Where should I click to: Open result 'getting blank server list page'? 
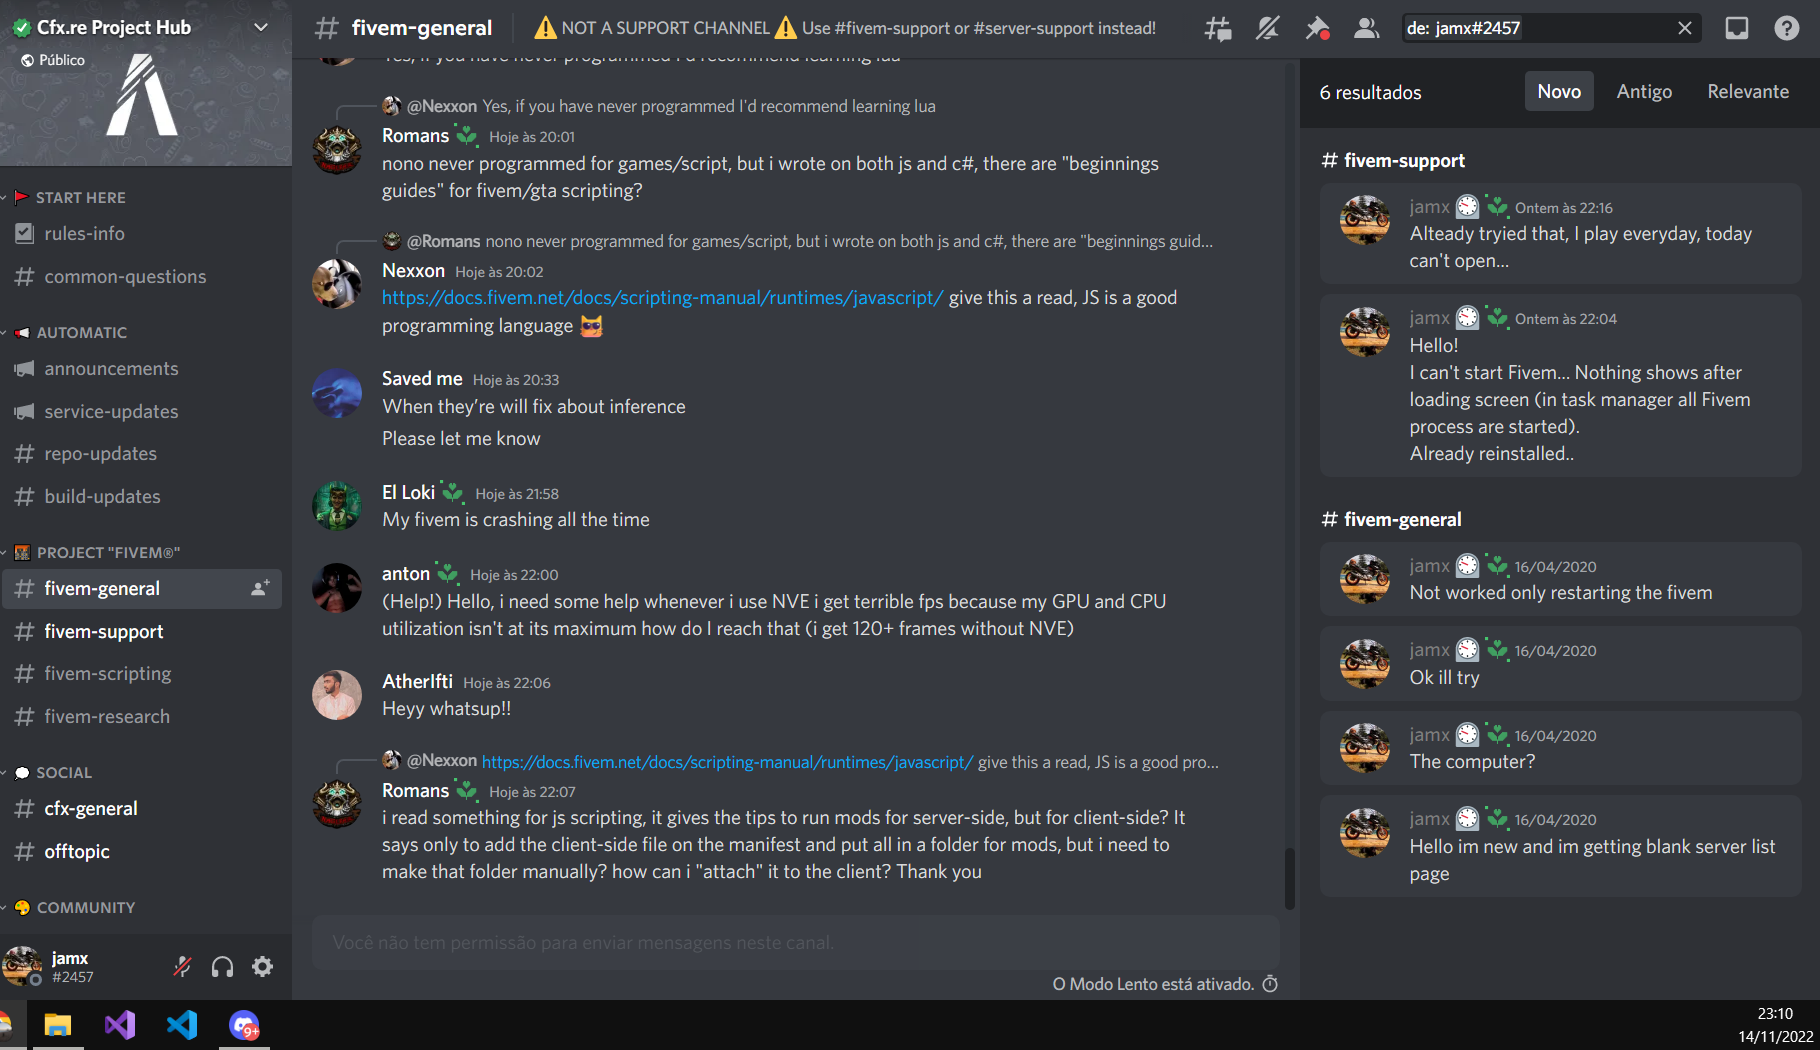[1560, 846]
